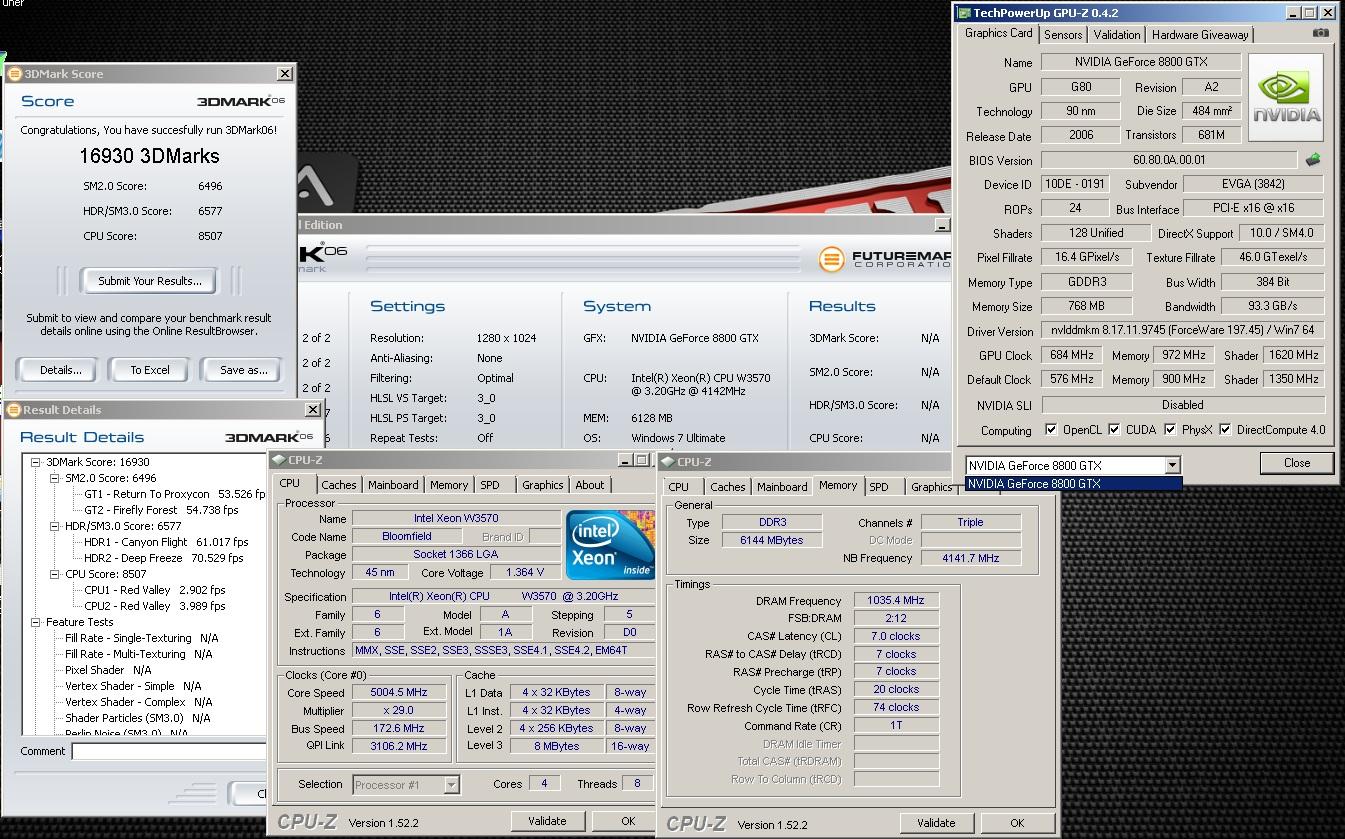Click the Result Details window title icon
1345x839 pixels.
click(x=14, y=410)
